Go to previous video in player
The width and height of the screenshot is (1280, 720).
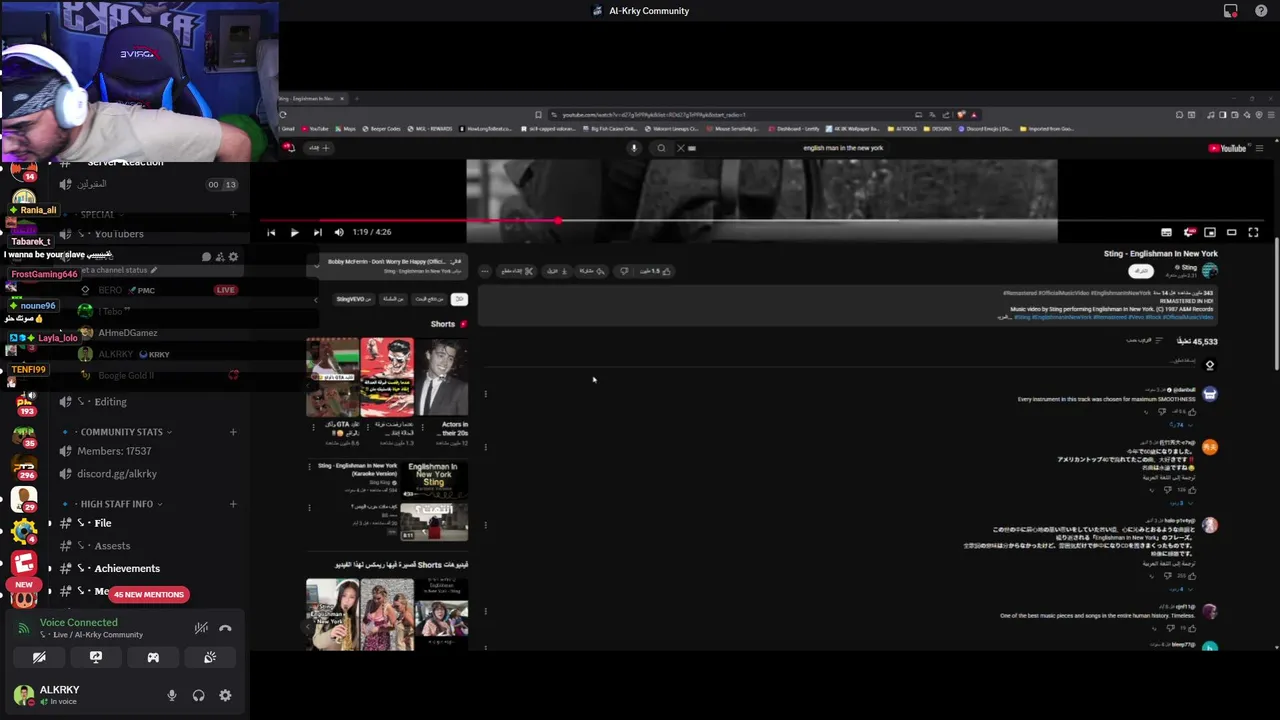(271, 232)
